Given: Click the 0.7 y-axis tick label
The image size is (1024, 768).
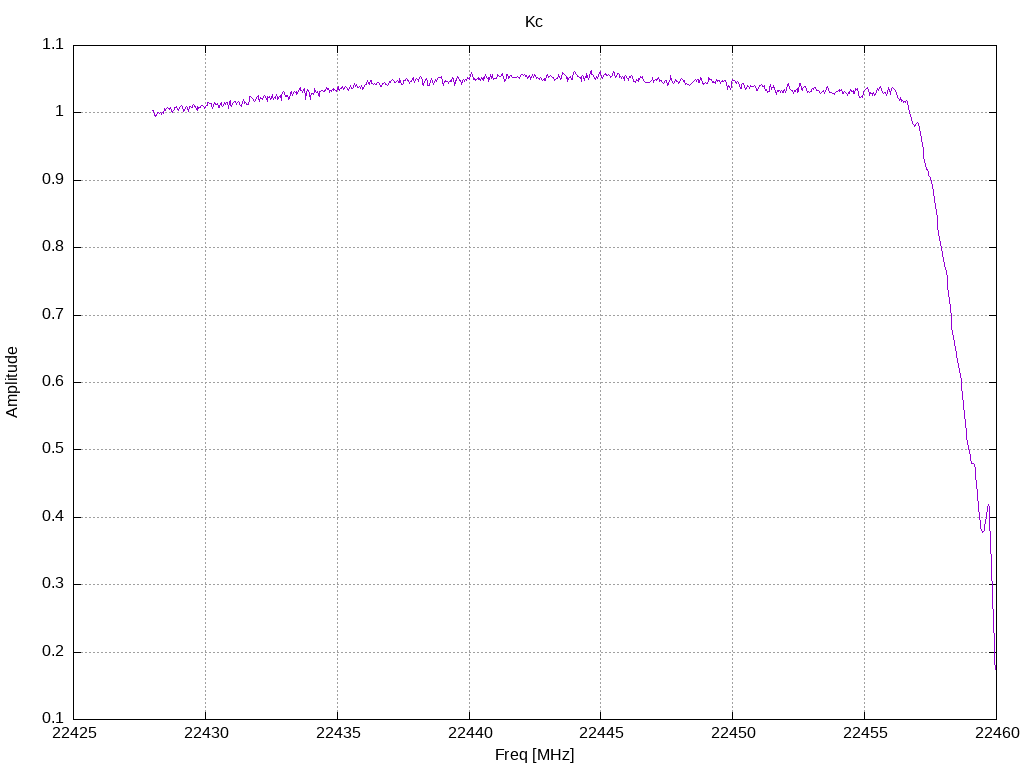Looking at the screenshot, I should [x=53, y=315].
